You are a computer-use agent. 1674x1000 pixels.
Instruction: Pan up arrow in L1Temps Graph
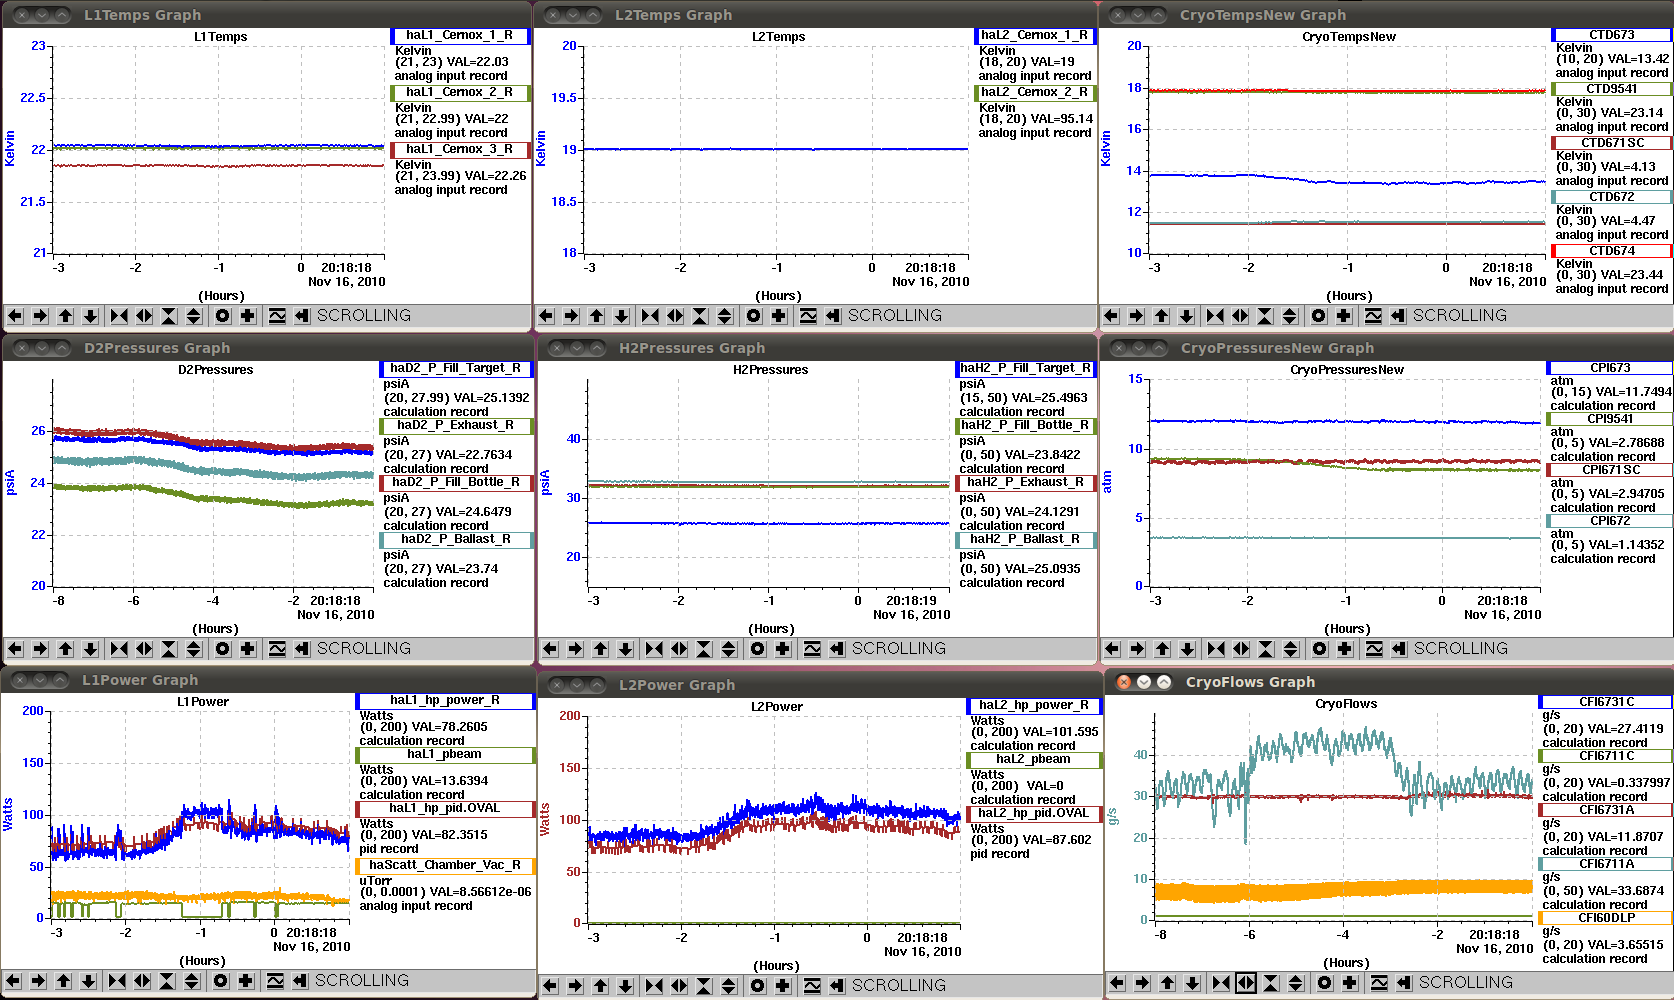[66, 316]
